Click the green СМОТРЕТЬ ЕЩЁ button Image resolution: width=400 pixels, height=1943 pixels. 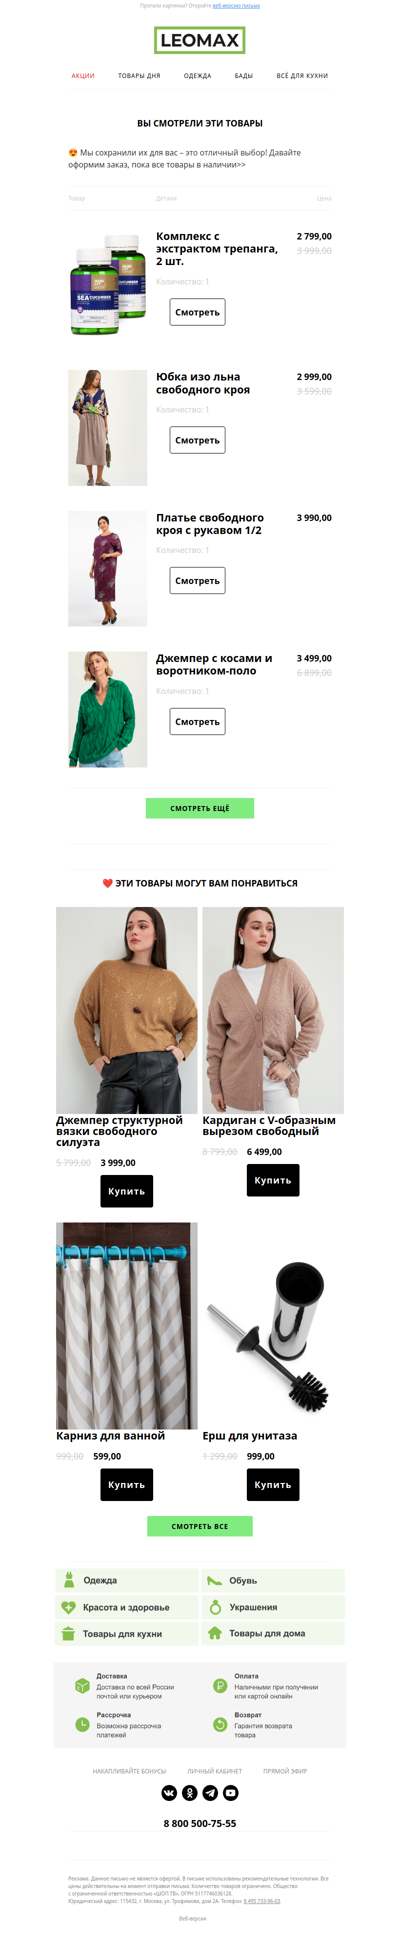point(200,808)
